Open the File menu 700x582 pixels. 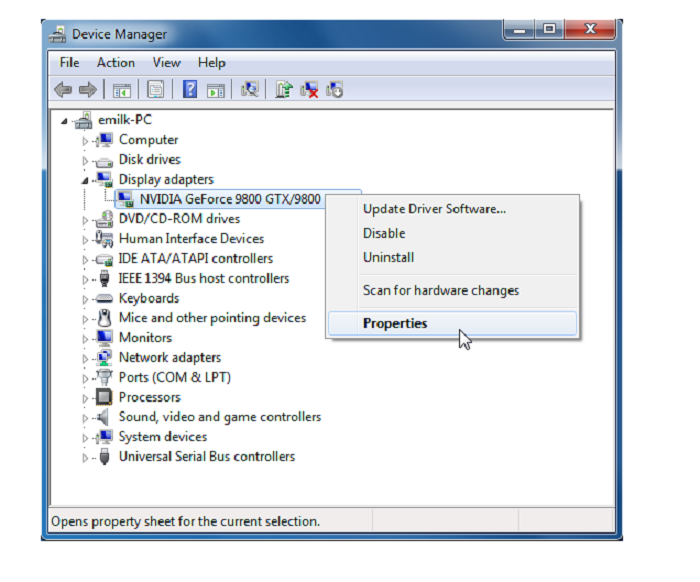point(69,62)
